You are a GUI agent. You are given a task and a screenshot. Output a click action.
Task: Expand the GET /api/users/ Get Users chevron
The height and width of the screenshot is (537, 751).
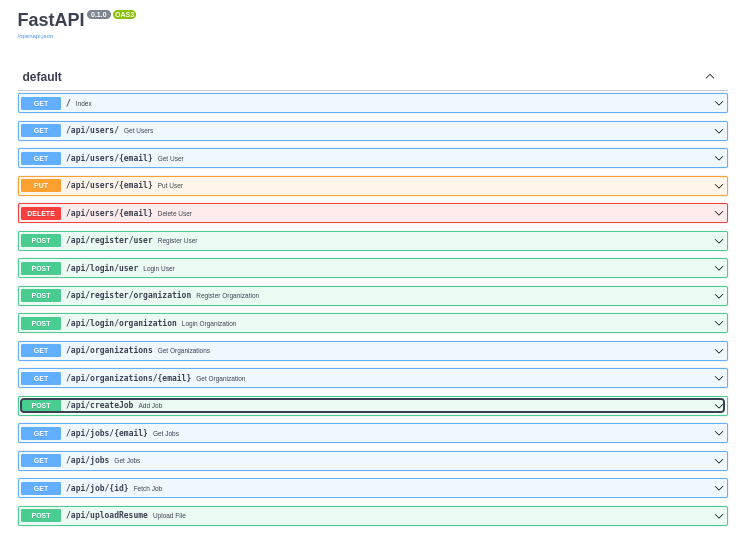[719, 131]
